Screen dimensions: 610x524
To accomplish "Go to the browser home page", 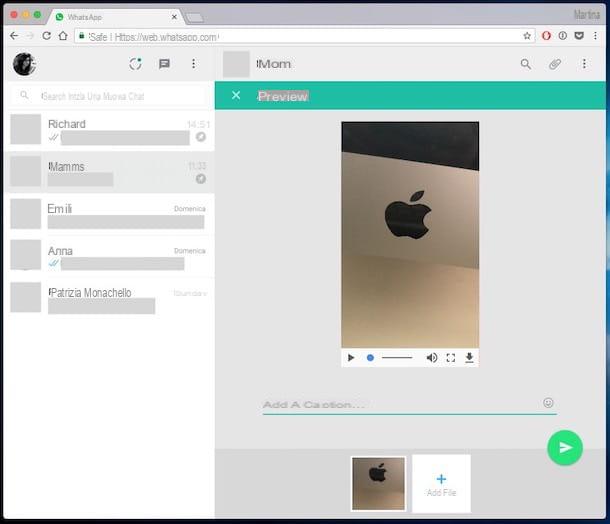I will click(x=63, y=36).
